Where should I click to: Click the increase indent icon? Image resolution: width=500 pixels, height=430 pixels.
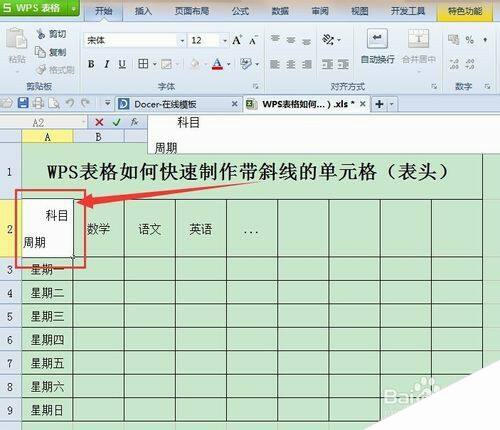tap(343, 64)
